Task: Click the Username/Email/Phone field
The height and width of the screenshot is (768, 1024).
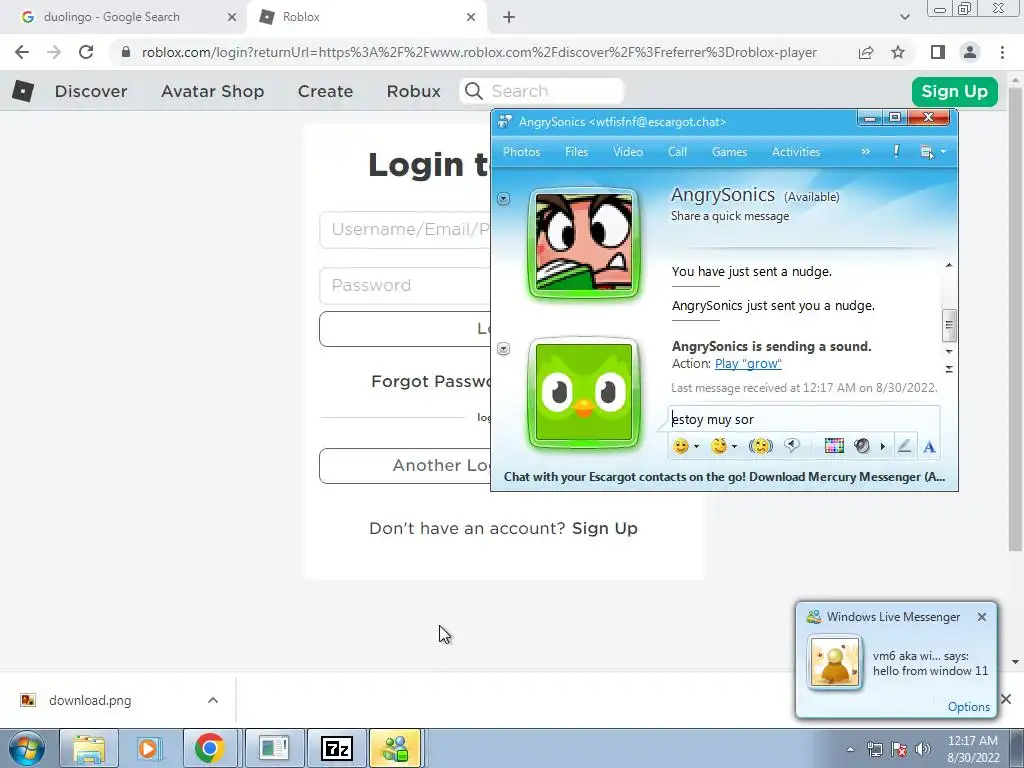Action: click(x=405, y=229)
